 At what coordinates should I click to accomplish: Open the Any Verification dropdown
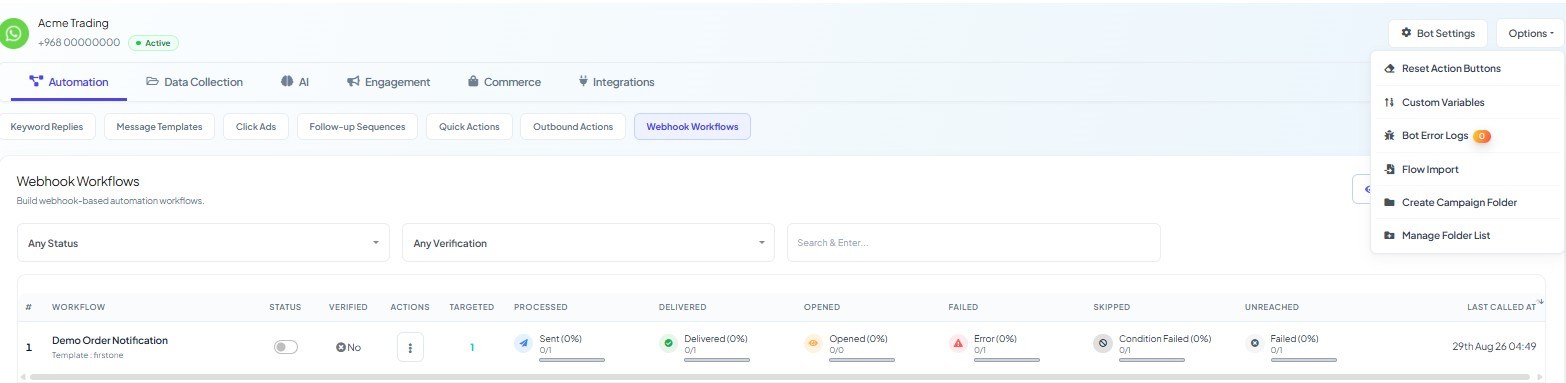click(x=588, y=243)
